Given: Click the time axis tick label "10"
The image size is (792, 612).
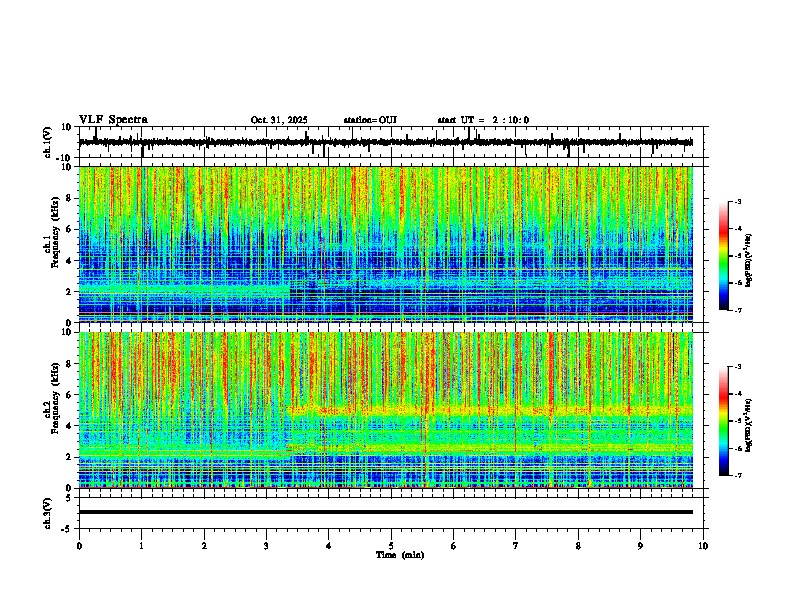Looking at the screenshot, I should click(703, 546).
